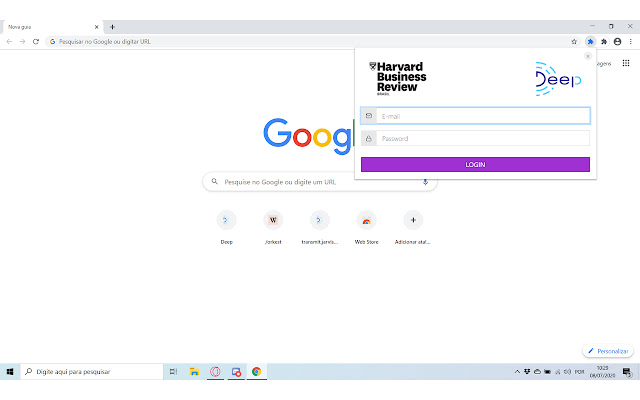Open File Explorer from the taskbar
Image resolution: width=640 pixels, height=400 pixels.
(x=194, y=372)
